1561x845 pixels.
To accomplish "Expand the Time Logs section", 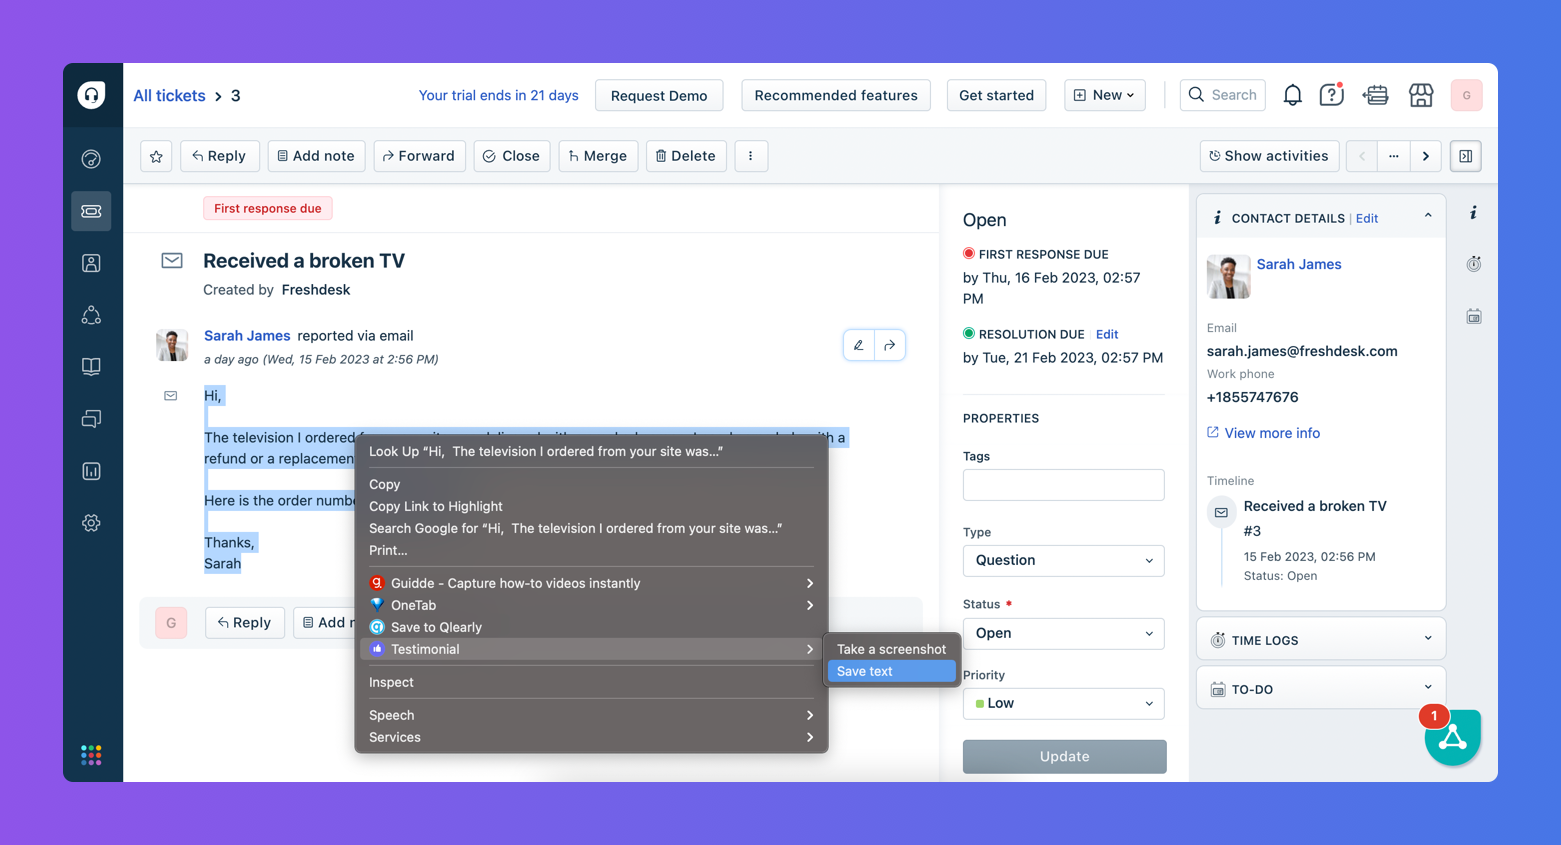I will [1321, 640].
